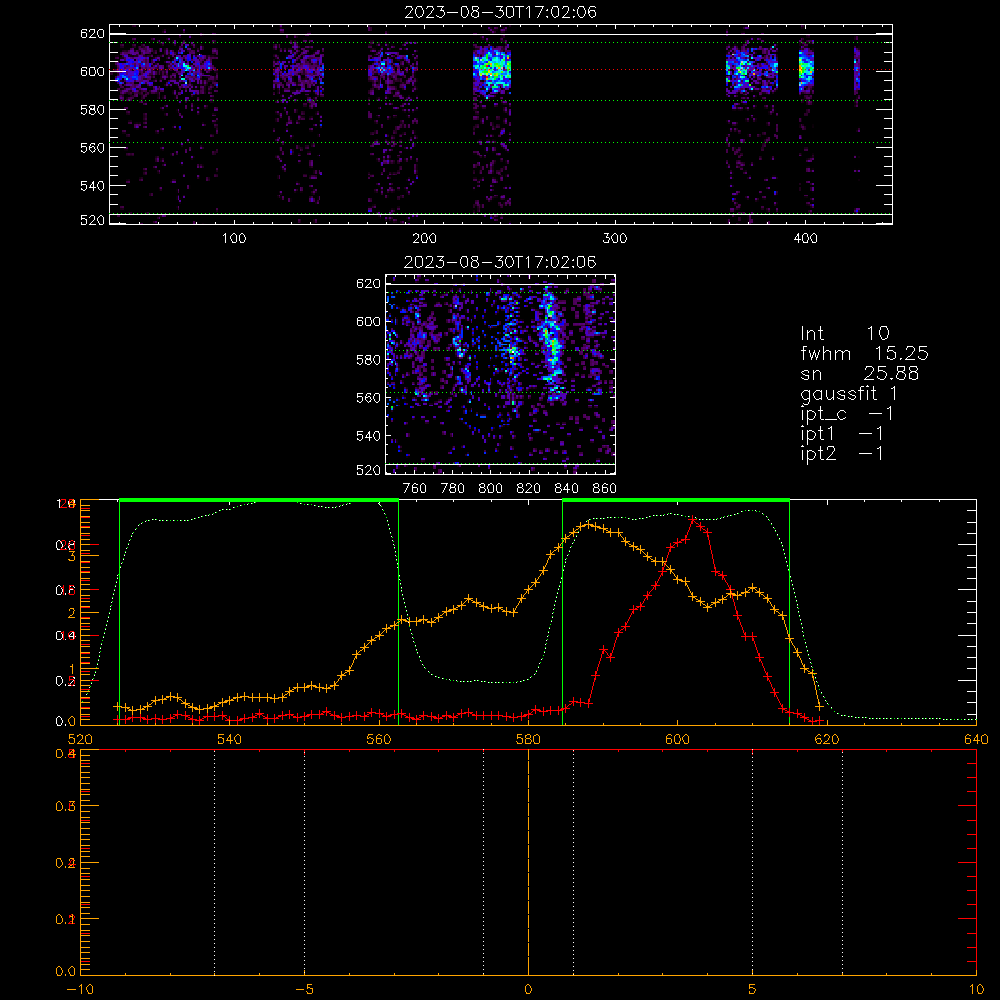1000x1000 pixels.
Task: Click the narrowest burst at far right of top spectrogram
Action: [x=857, y=70]
